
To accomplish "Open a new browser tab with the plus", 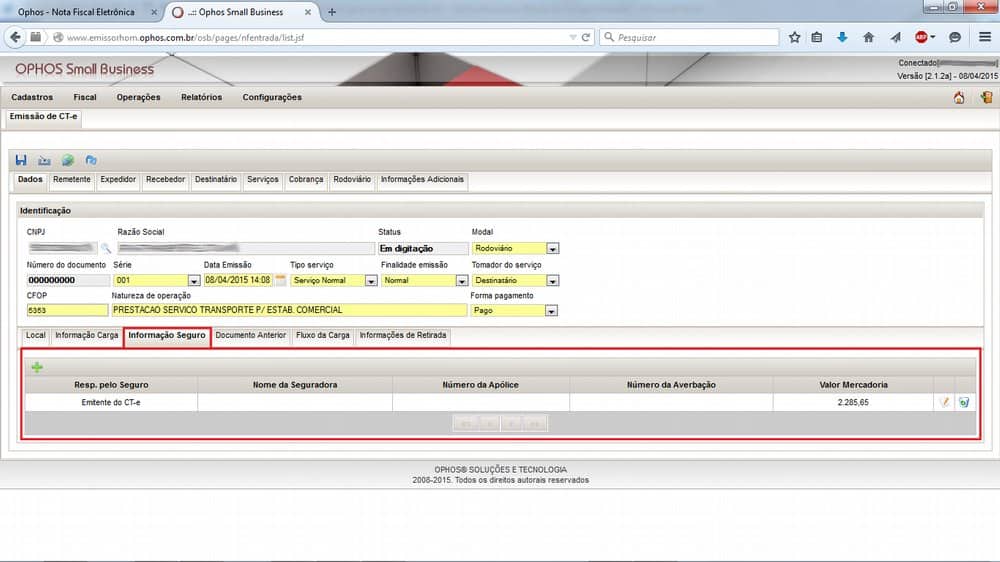I will coord(332,11).
